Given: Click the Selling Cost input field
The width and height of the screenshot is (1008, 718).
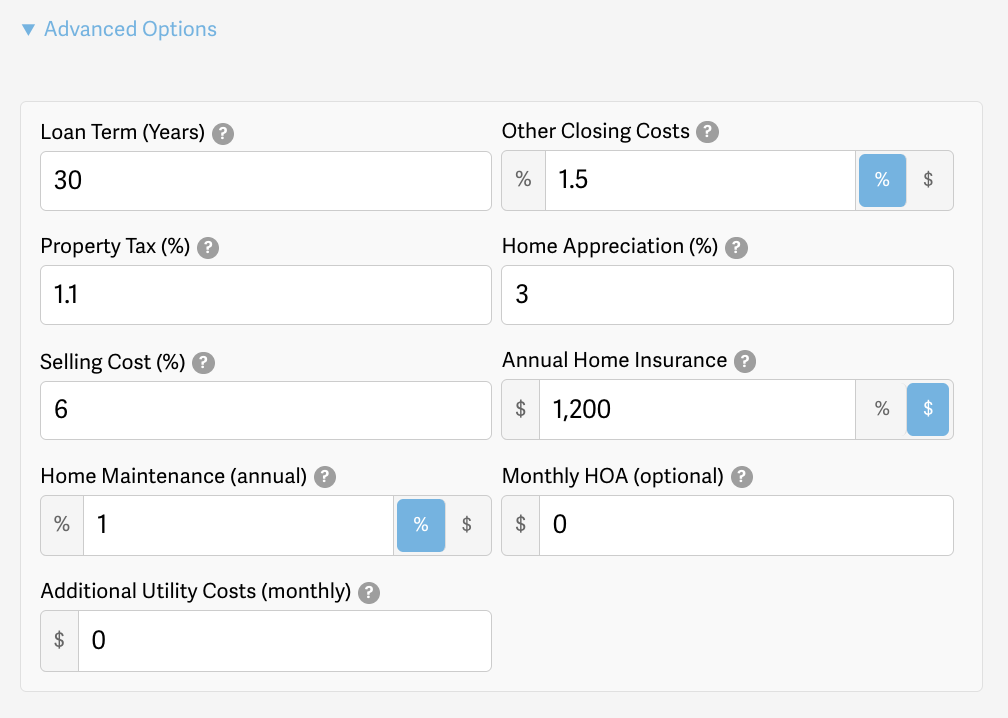Looking at the screenshot, I should (266, 410).
